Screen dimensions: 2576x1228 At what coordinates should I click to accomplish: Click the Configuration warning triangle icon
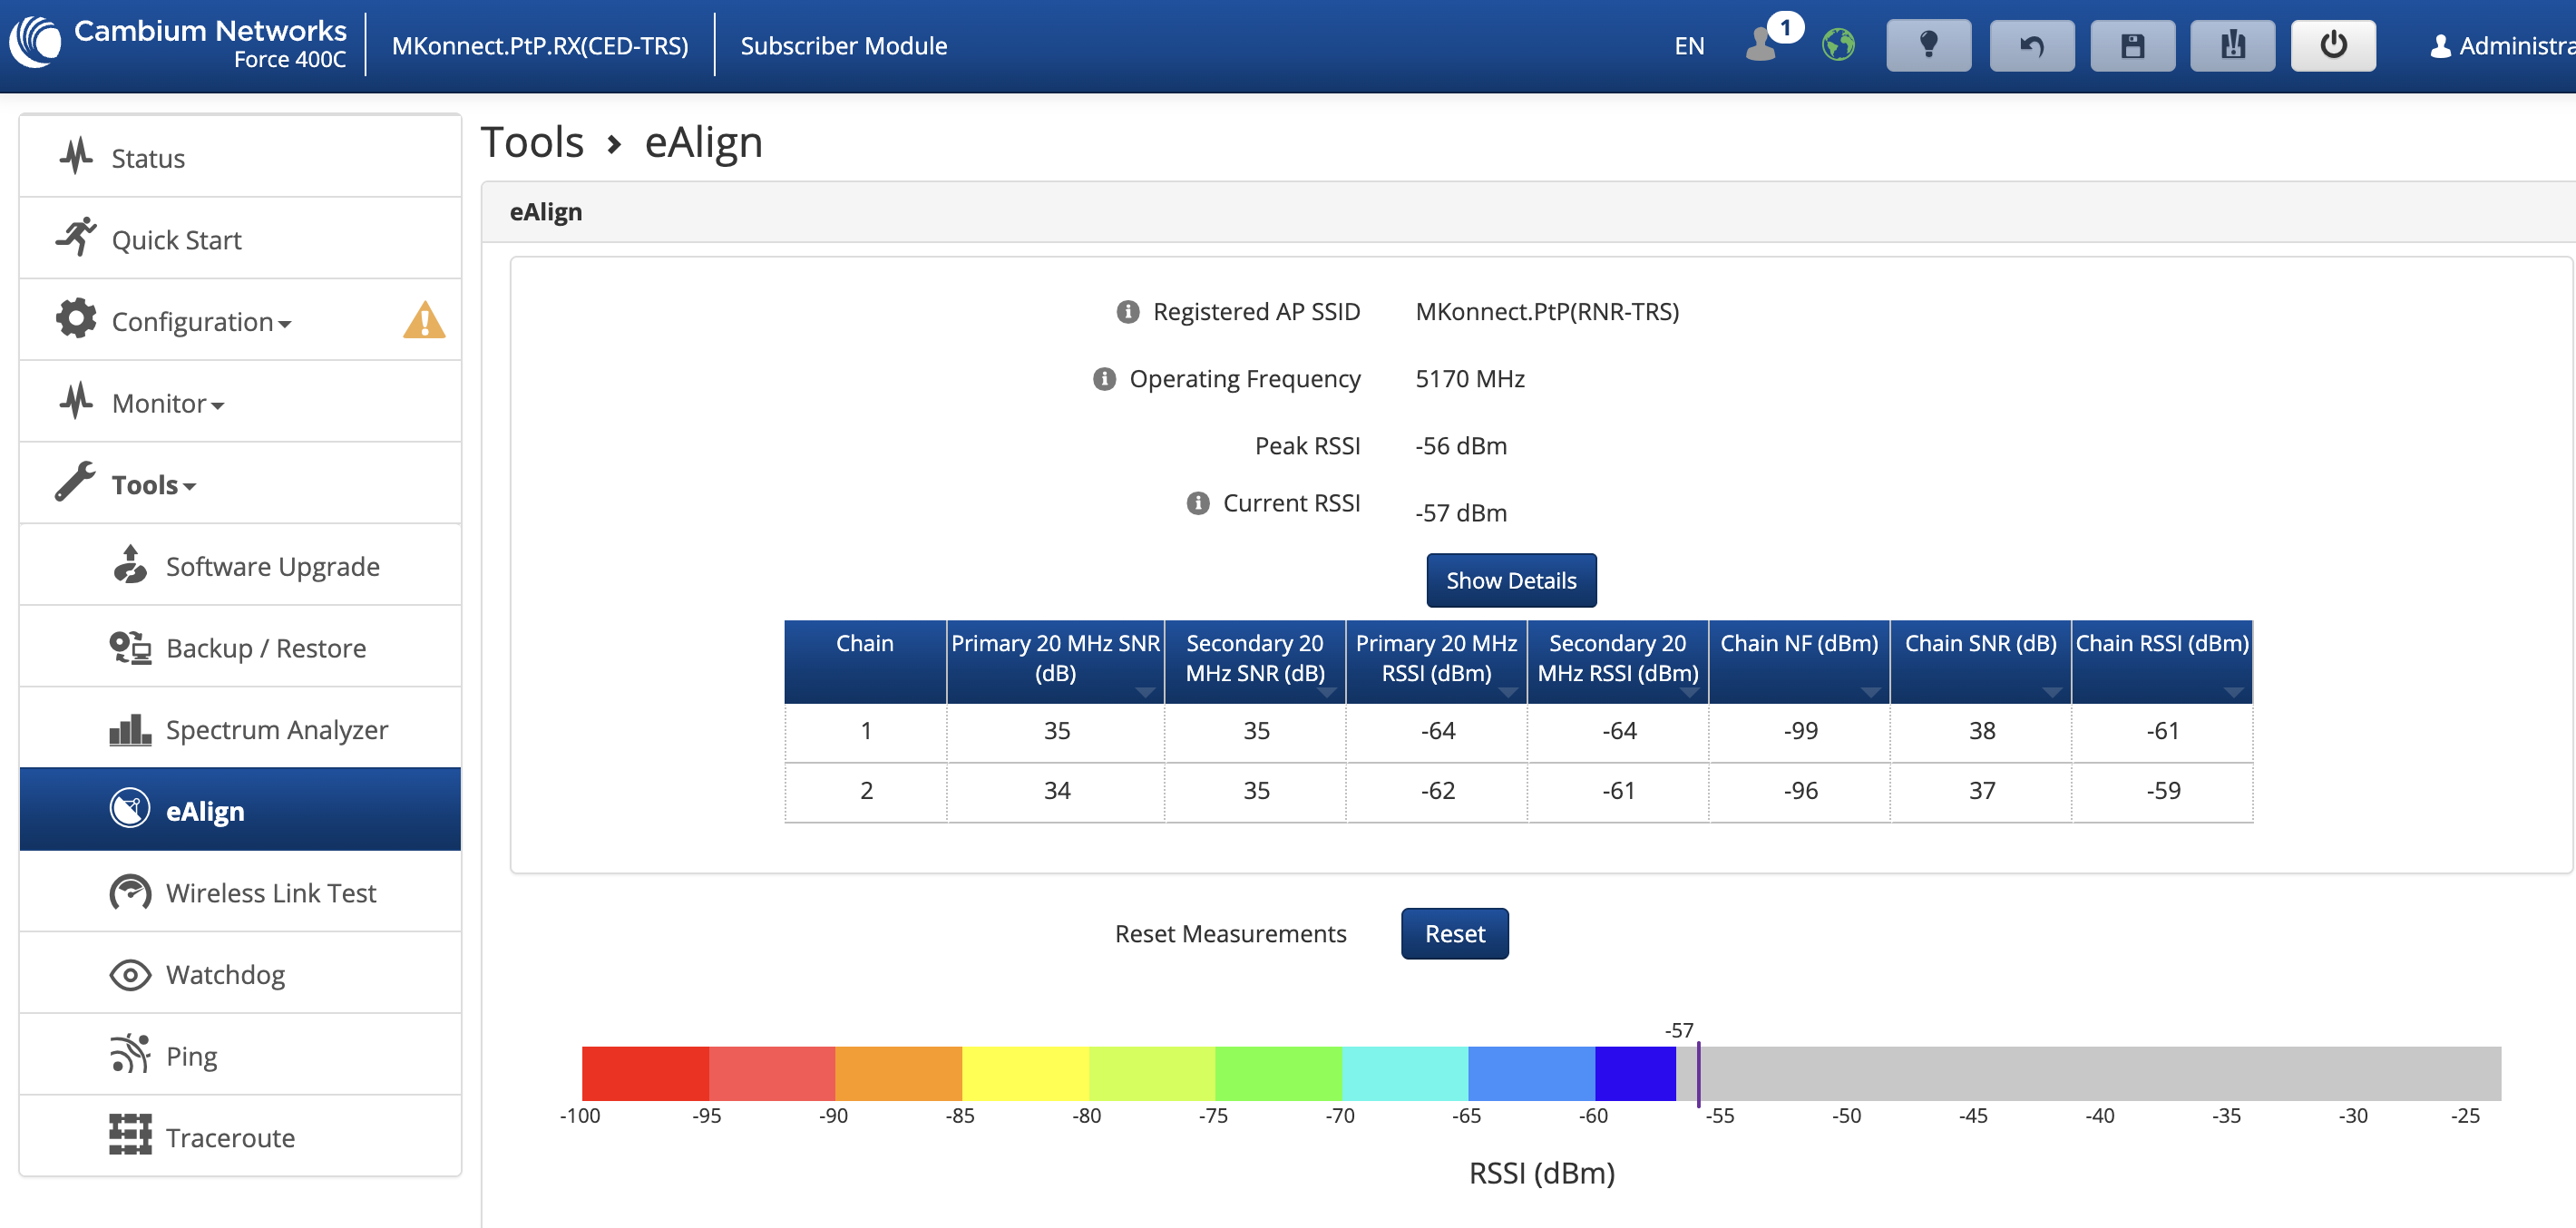point(424,320)
